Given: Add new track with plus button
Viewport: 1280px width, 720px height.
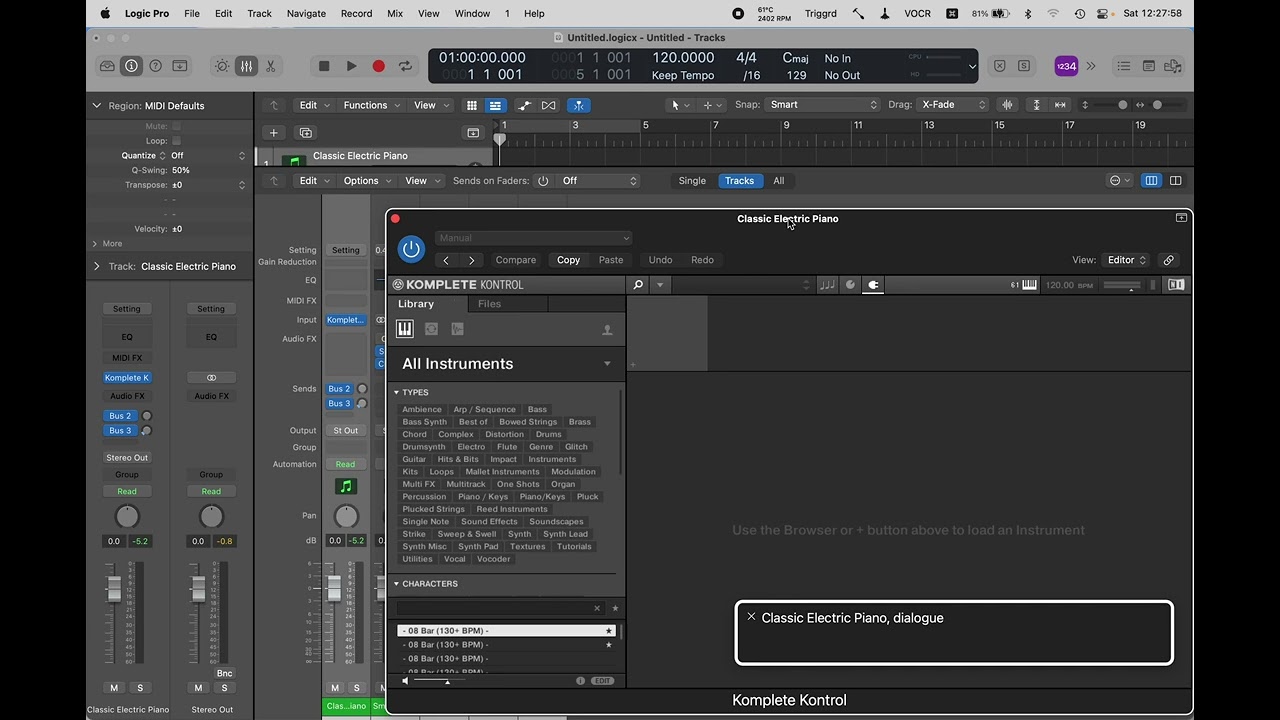Looking at the screenshot, I should (273, 133).
